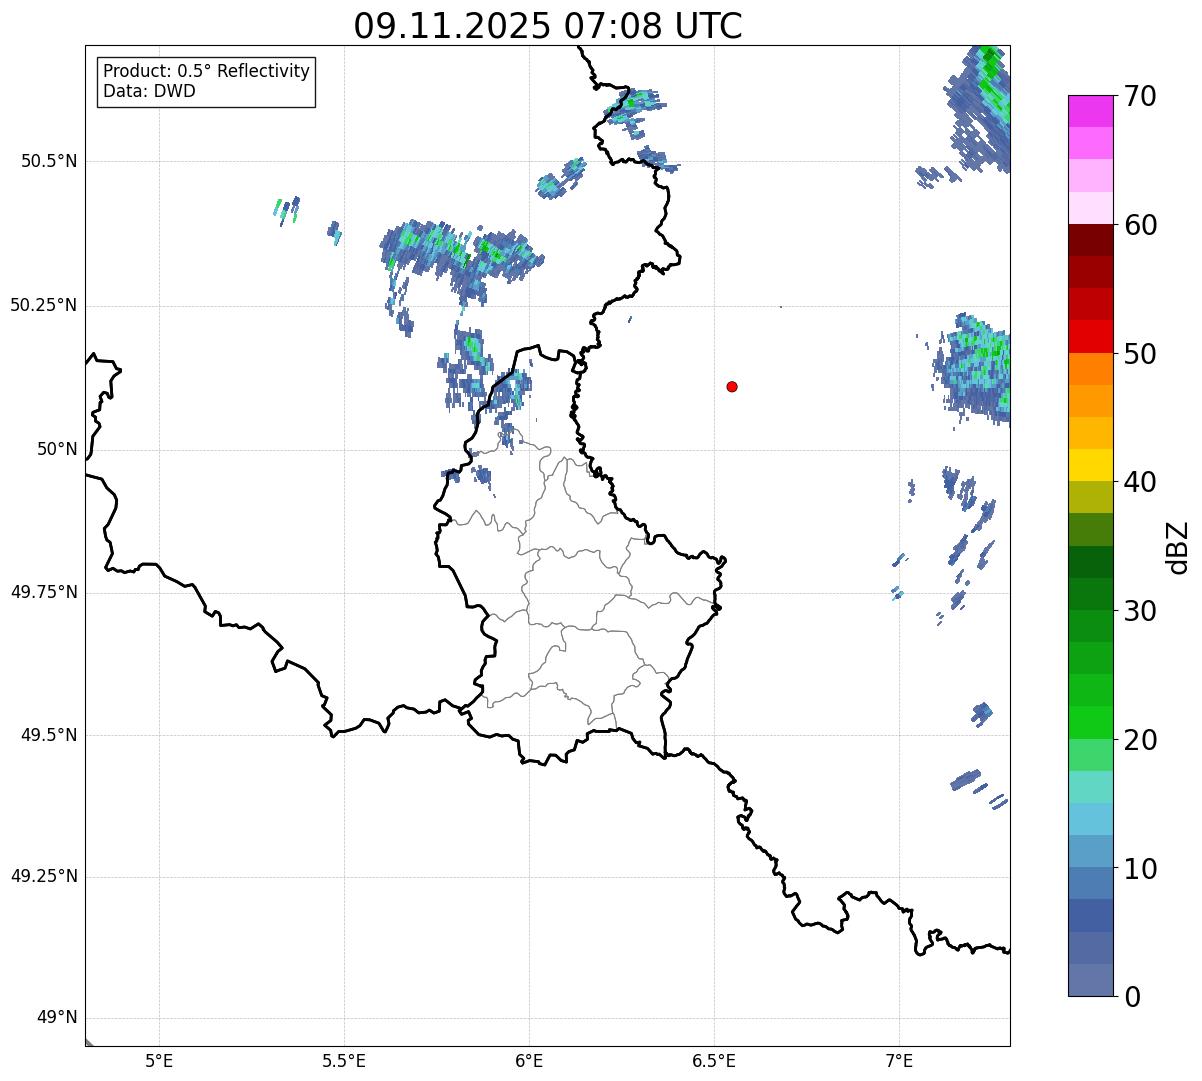Screen dimensions: 1202x1081
Task: Click the 6°E longitude axis label
Action: (x=529, y=1060)
